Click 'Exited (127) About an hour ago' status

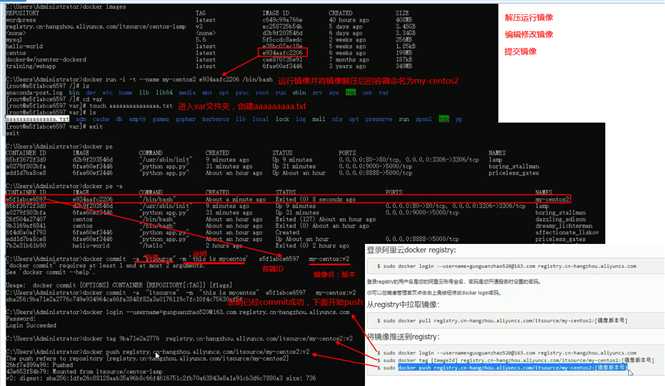click(325, 219)
